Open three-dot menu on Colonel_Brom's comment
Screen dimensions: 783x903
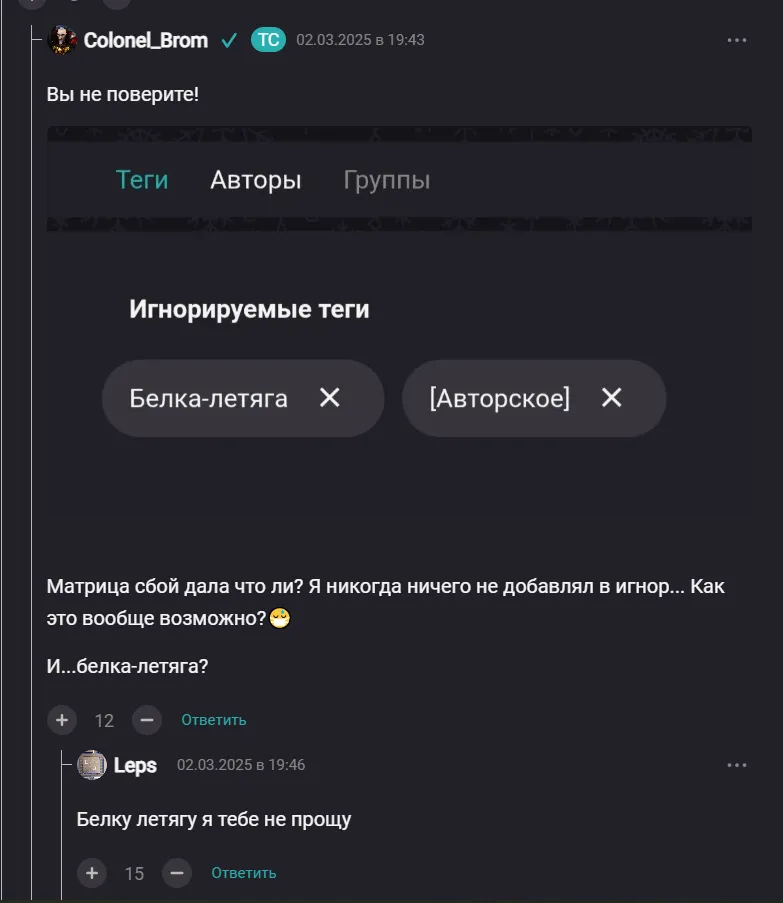737,40
